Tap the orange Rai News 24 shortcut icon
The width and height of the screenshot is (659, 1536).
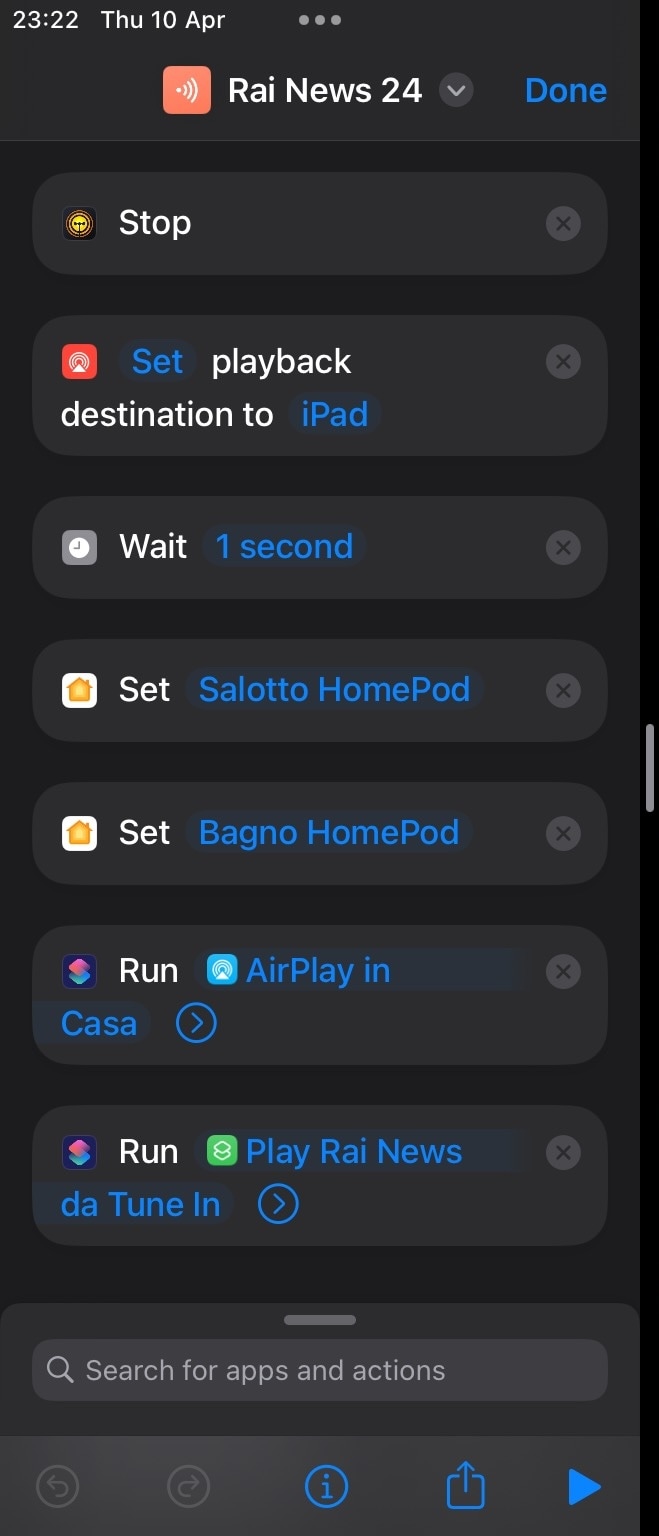tap(187, 90)
